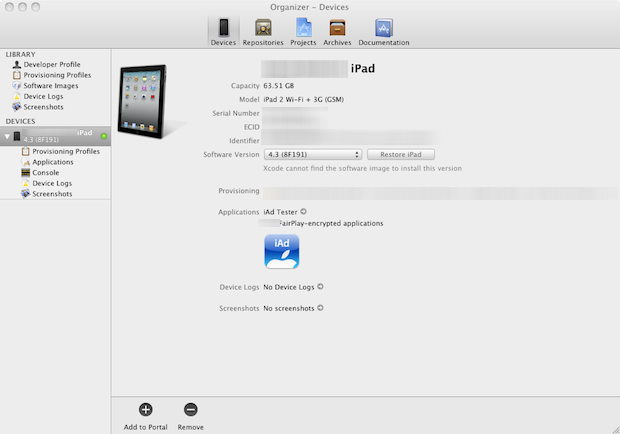Select Developer Profile in Library
The width and height of the screenshot is (620, 434).
51,64
